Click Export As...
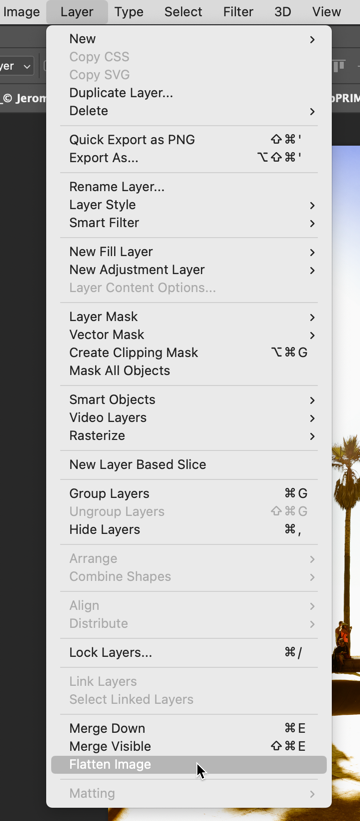 [x=189, y=158]
